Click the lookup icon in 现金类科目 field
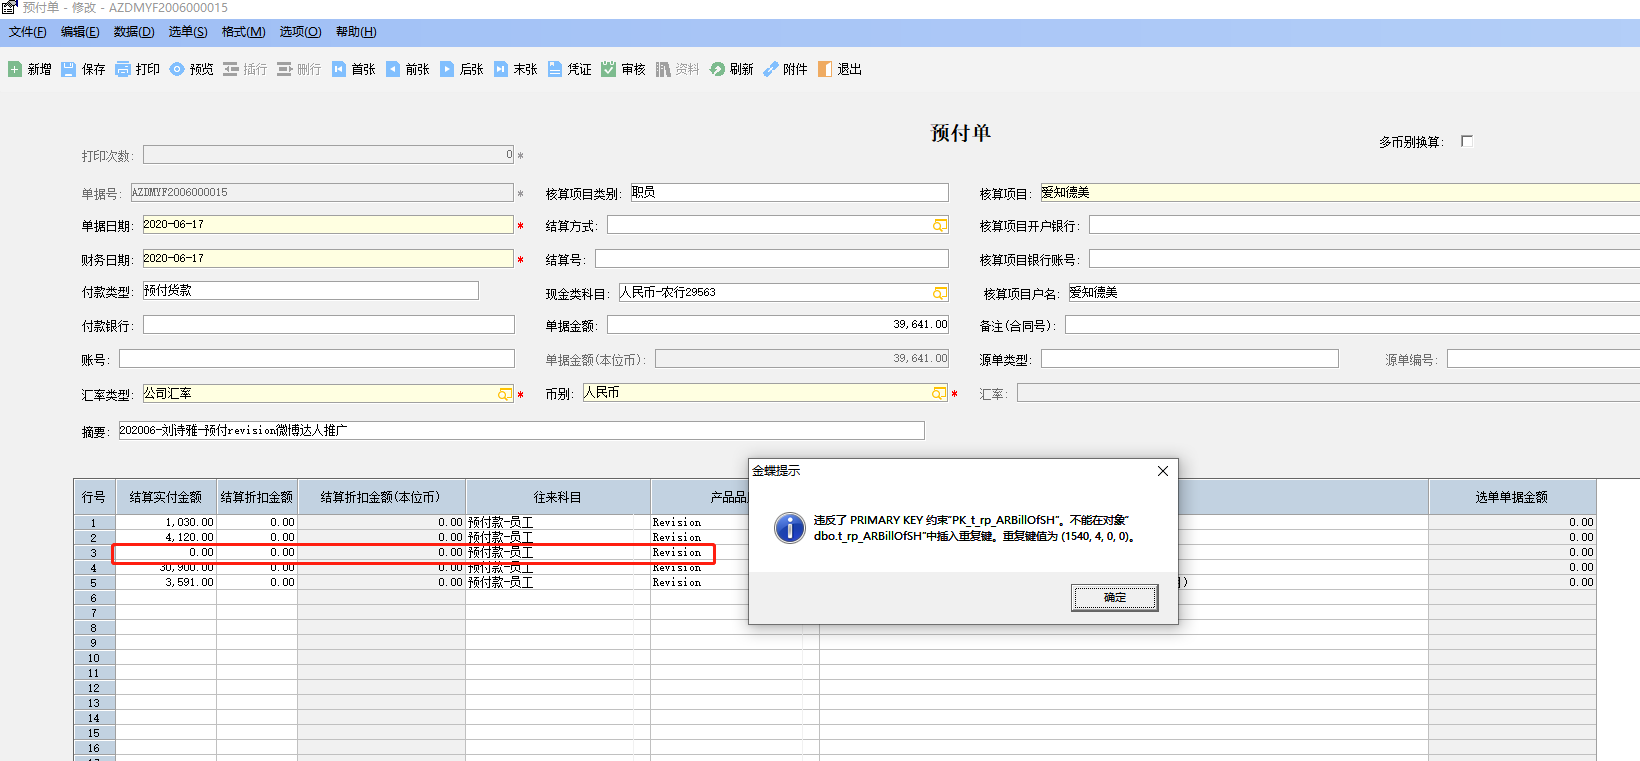 click(x=940, y=293)
